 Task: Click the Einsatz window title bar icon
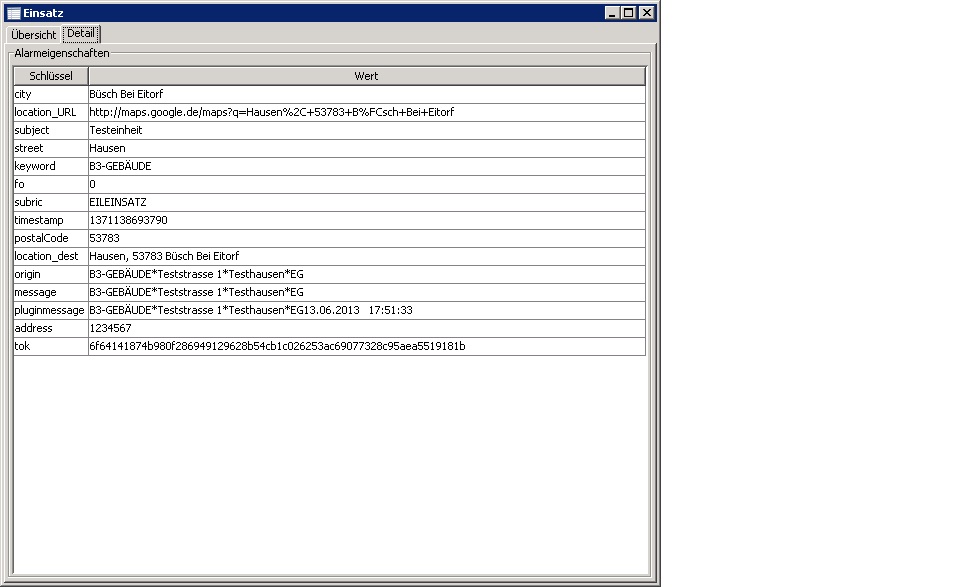[x=14, y=13]
